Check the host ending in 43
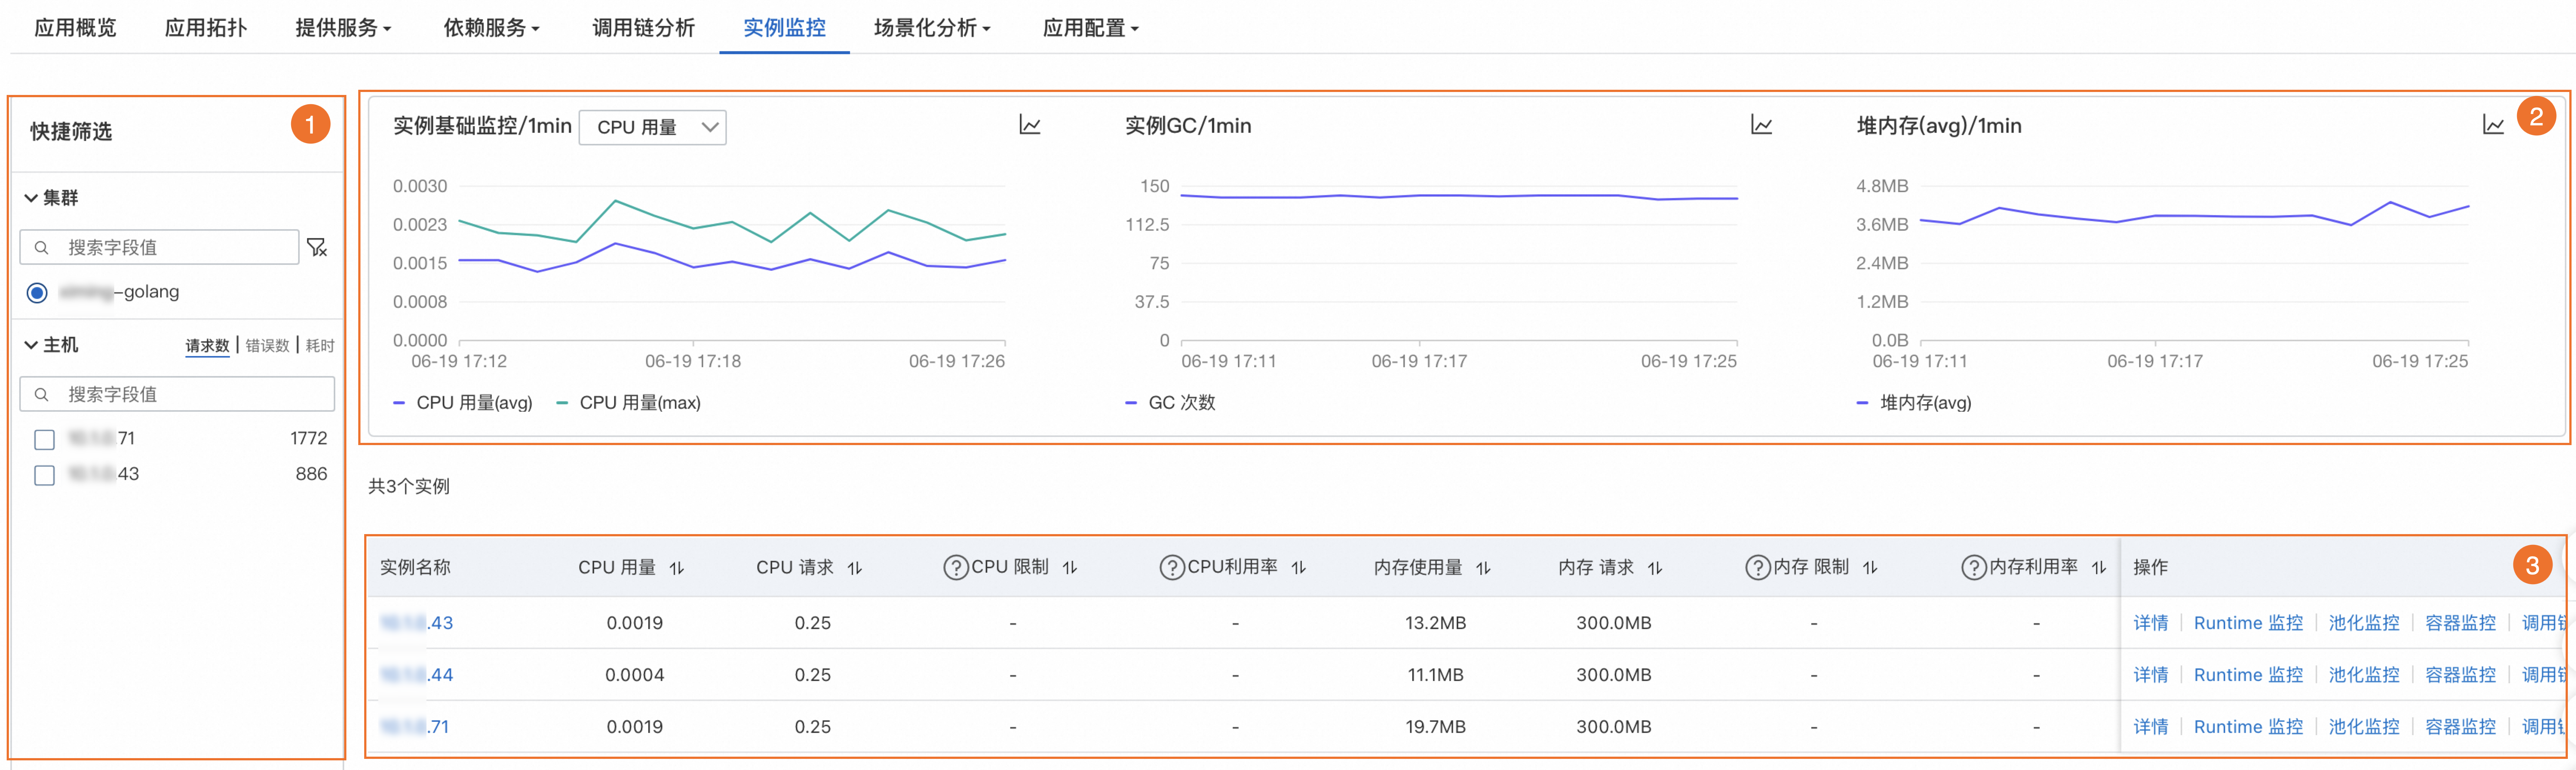This screenshot has width=2576, height=770. click(44, 475)
